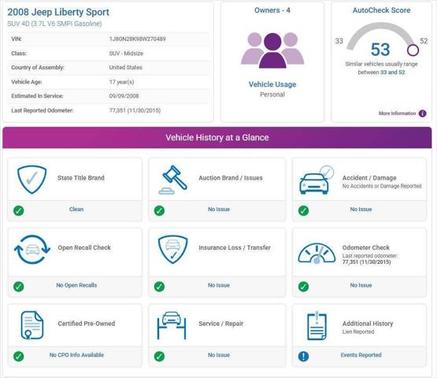Click the Auction Brand gavel icon
Screen dimensions: 437x378
[173, 180]
